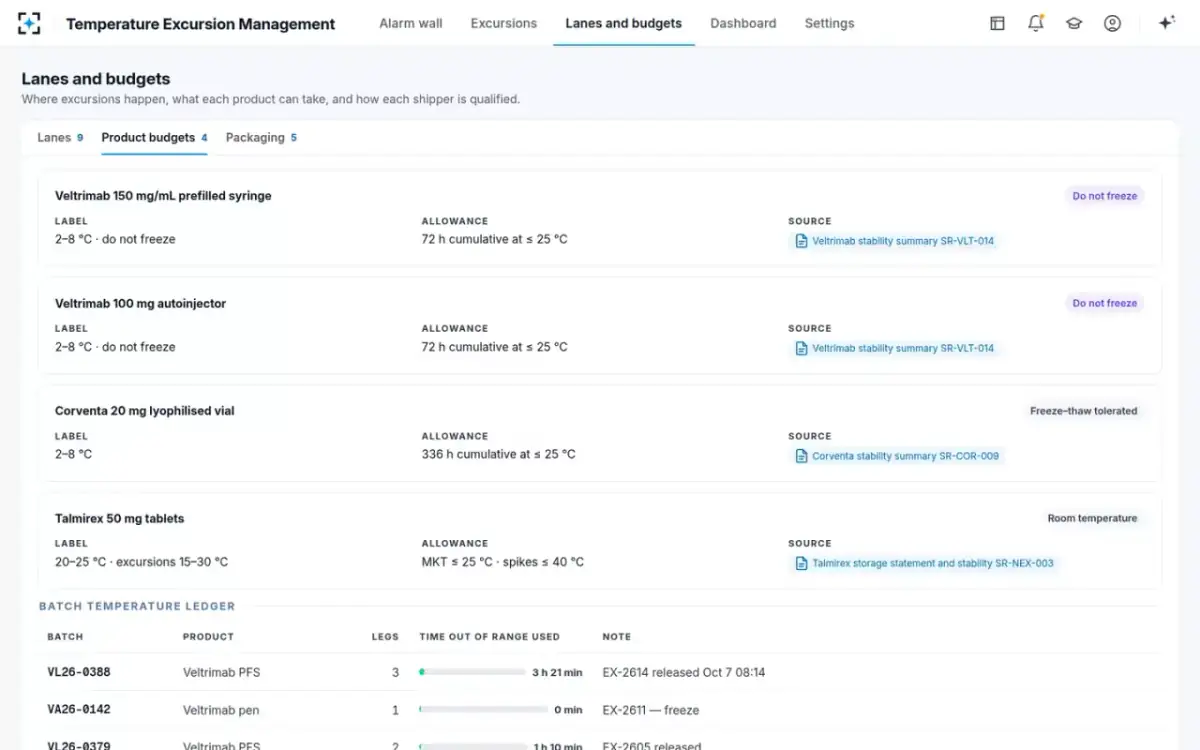Switch to Dashboard tab

[x=743, y=23]
